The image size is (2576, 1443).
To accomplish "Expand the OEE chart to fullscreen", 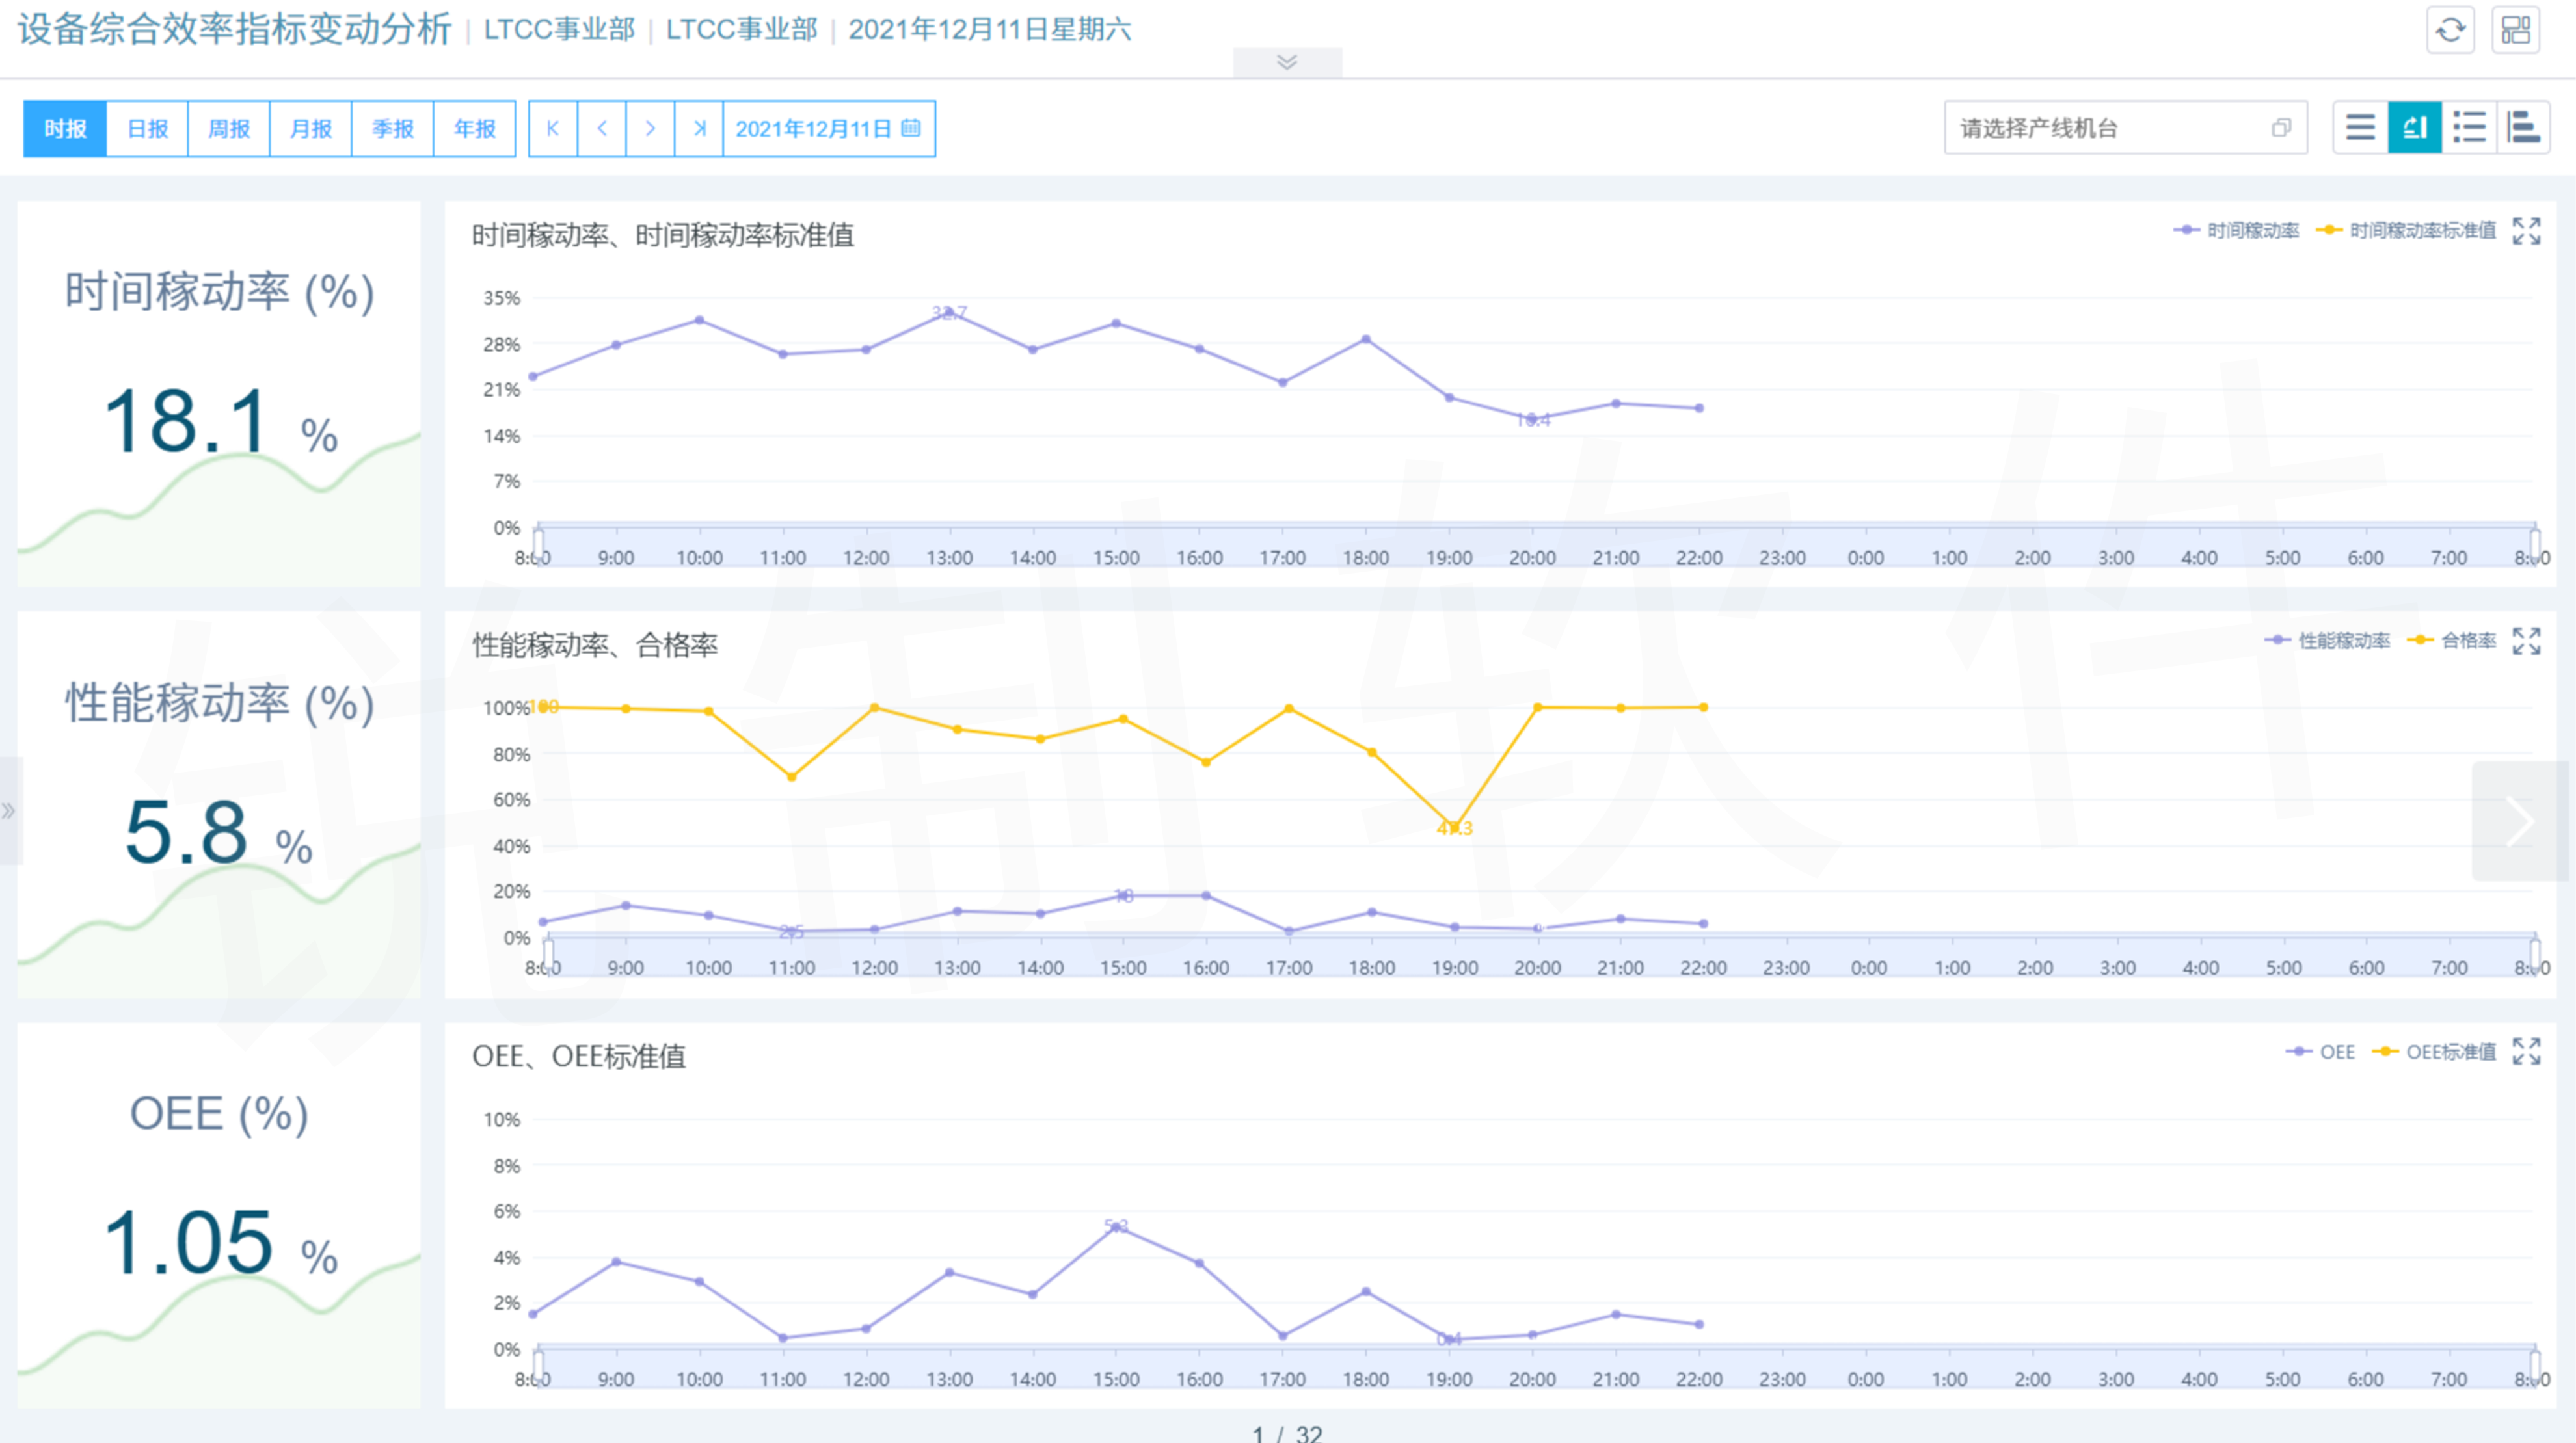I will click(2526, 1051).
